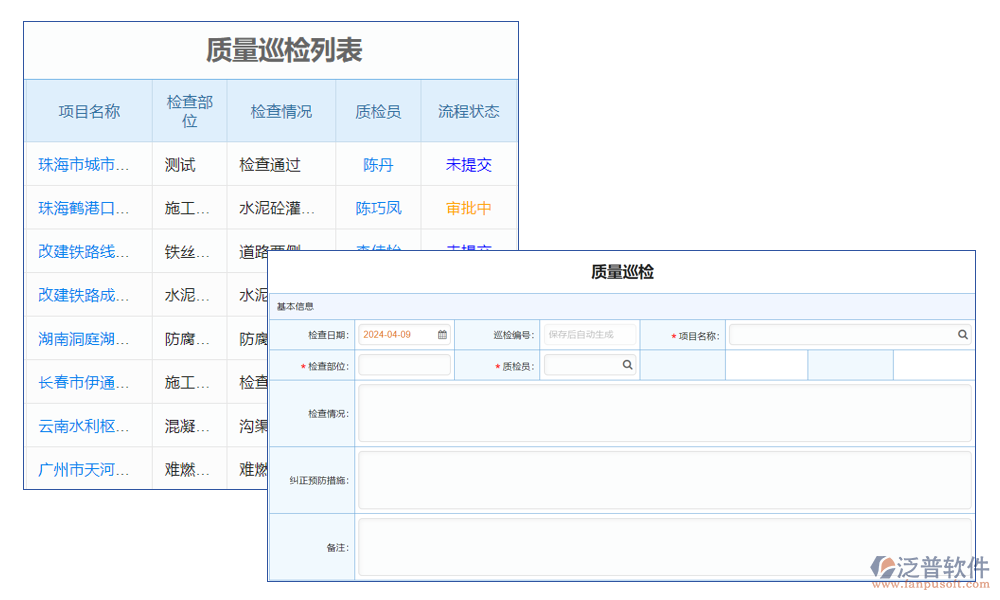The height and width of the screenshot is (600, 1000).
Task: Click the magnifier icon beside 质检员
Action: point(629,365)
